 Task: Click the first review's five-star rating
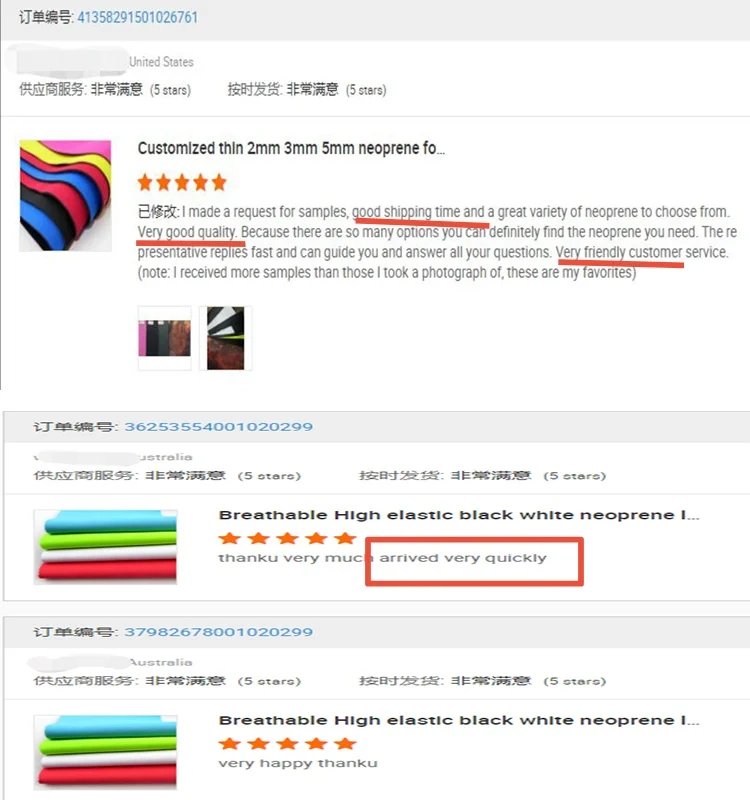[x=182, y=182]
